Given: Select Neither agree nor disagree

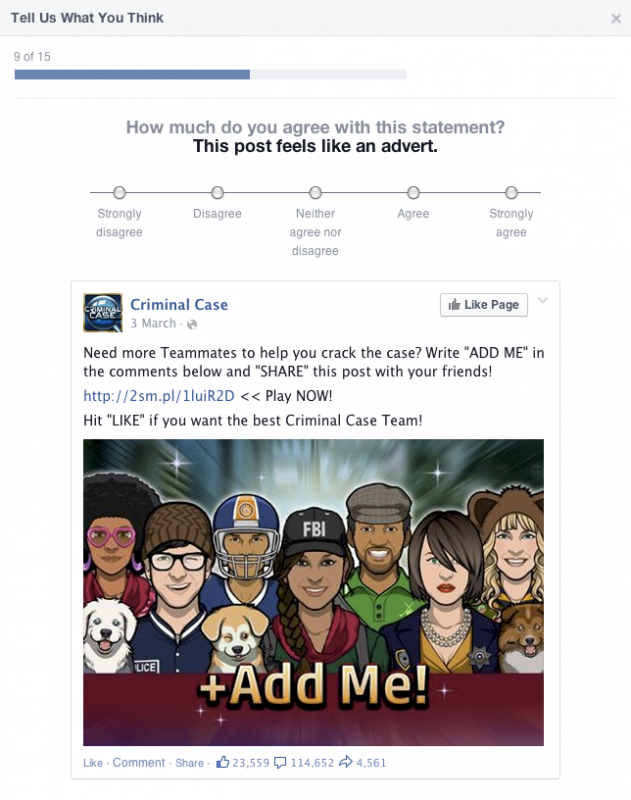Looking at the screenshot, I should point(315,192).
